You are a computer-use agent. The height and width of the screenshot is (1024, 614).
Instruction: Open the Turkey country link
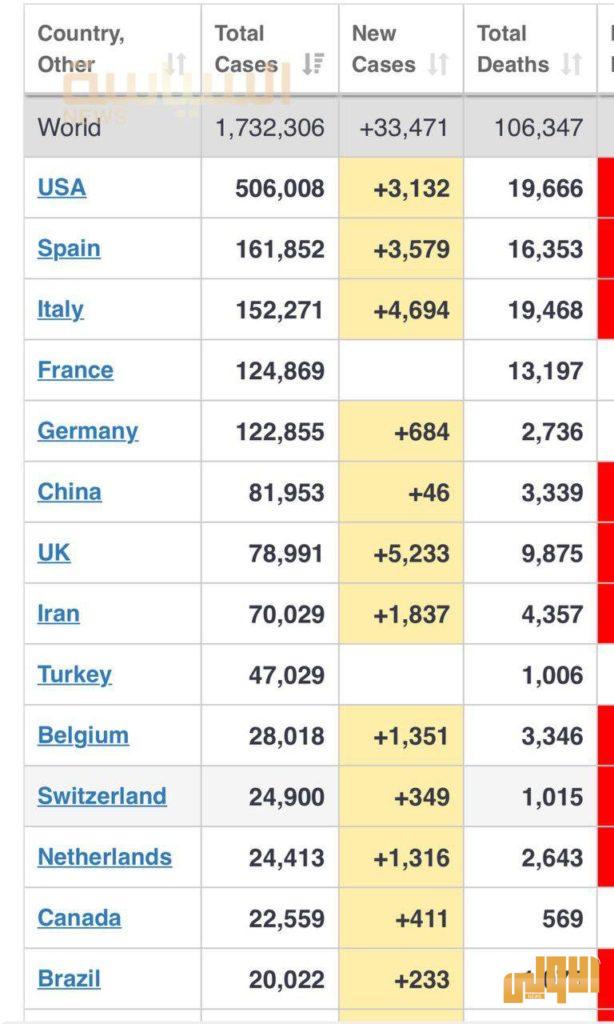(x=74, y=675)
